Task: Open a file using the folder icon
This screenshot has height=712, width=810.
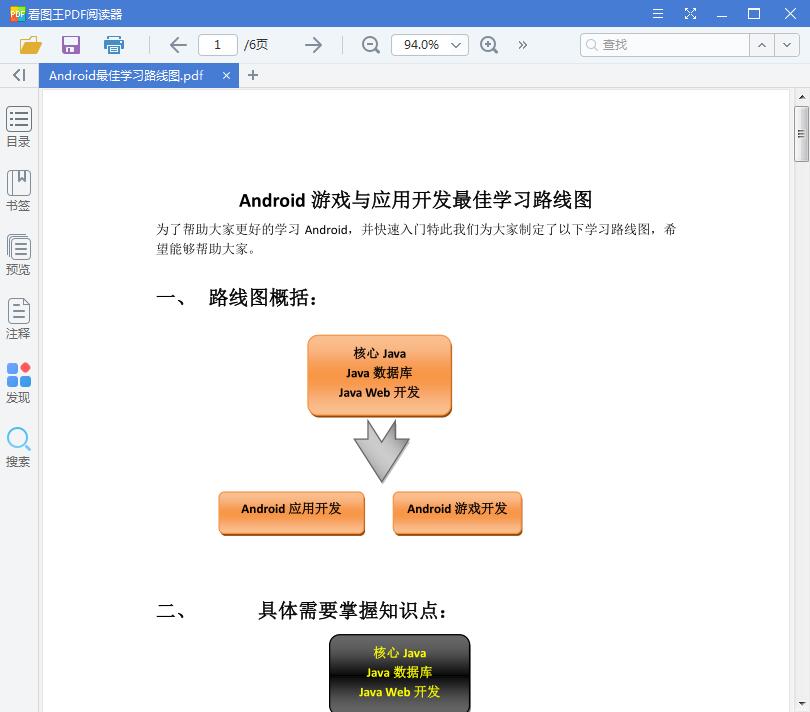Action: click(30, 45)
